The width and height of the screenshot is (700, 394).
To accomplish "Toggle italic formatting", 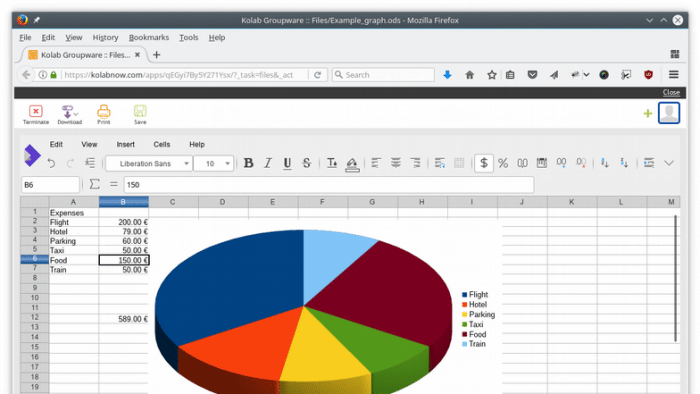I will click(268, 163).
